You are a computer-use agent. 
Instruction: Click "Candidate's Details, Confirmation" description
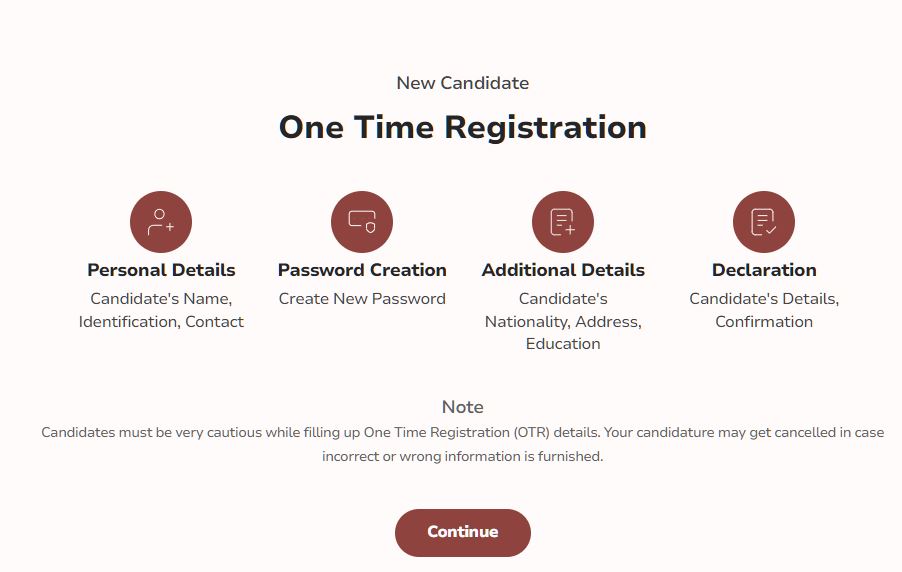coord(764,310)
